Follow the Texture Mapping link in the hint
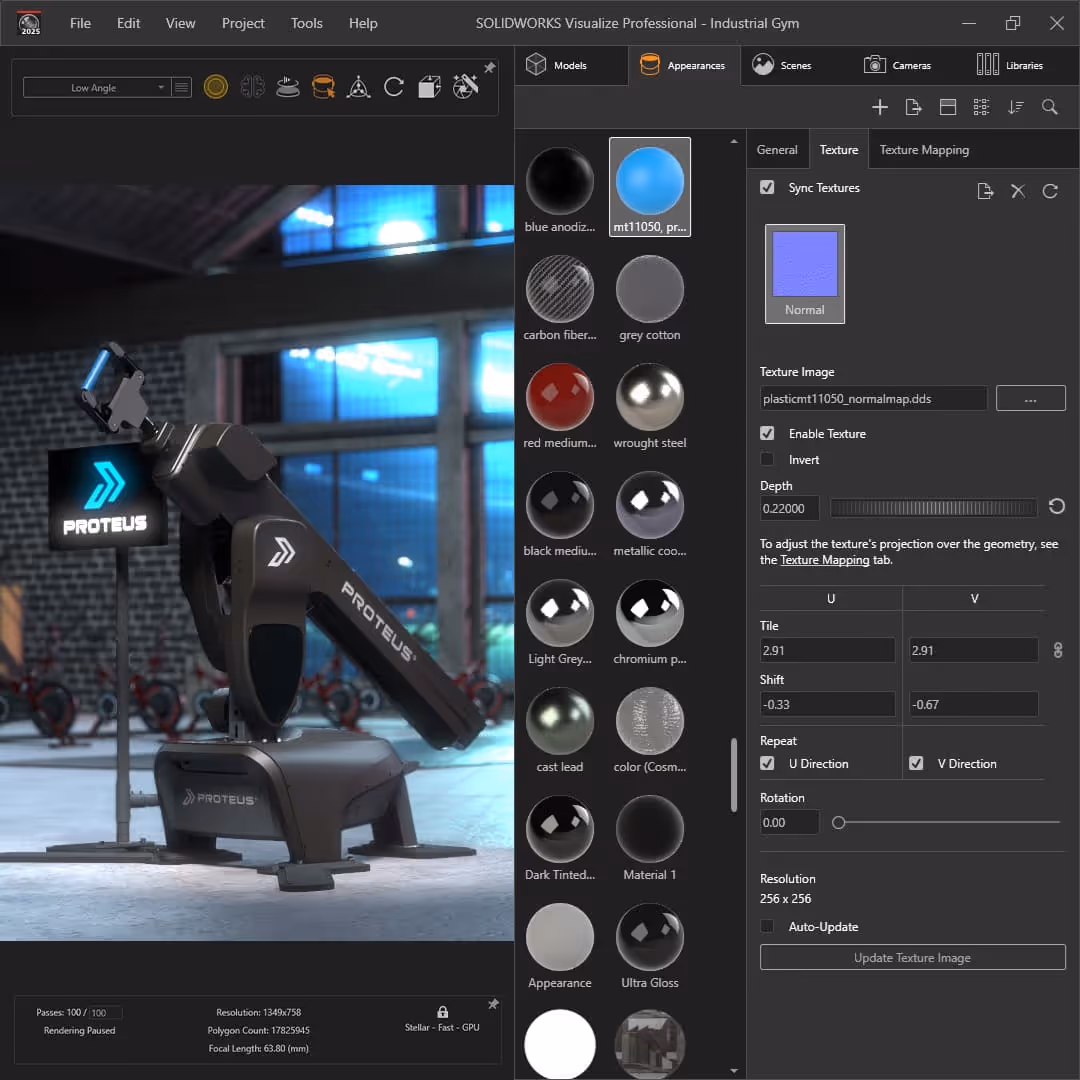The width and height of the screenshot is (1080, 1080). tap(824, 560)
